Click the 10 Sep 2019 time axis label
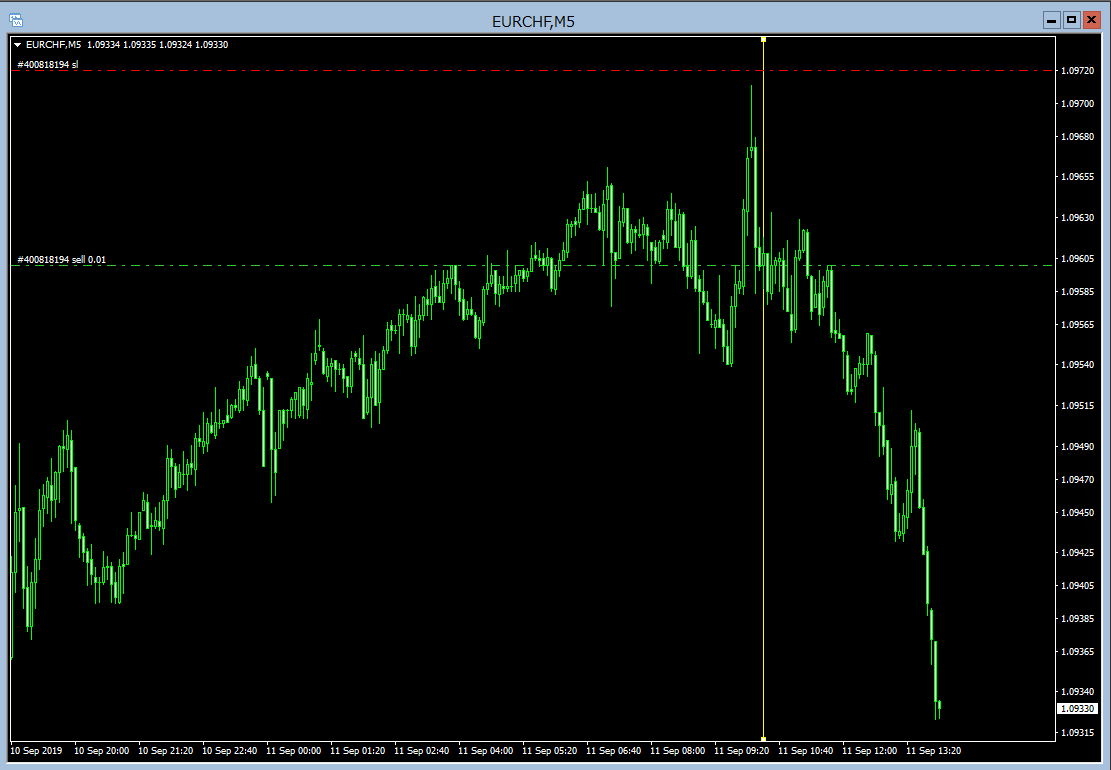 pyautogui.click(x=36, y=751)
